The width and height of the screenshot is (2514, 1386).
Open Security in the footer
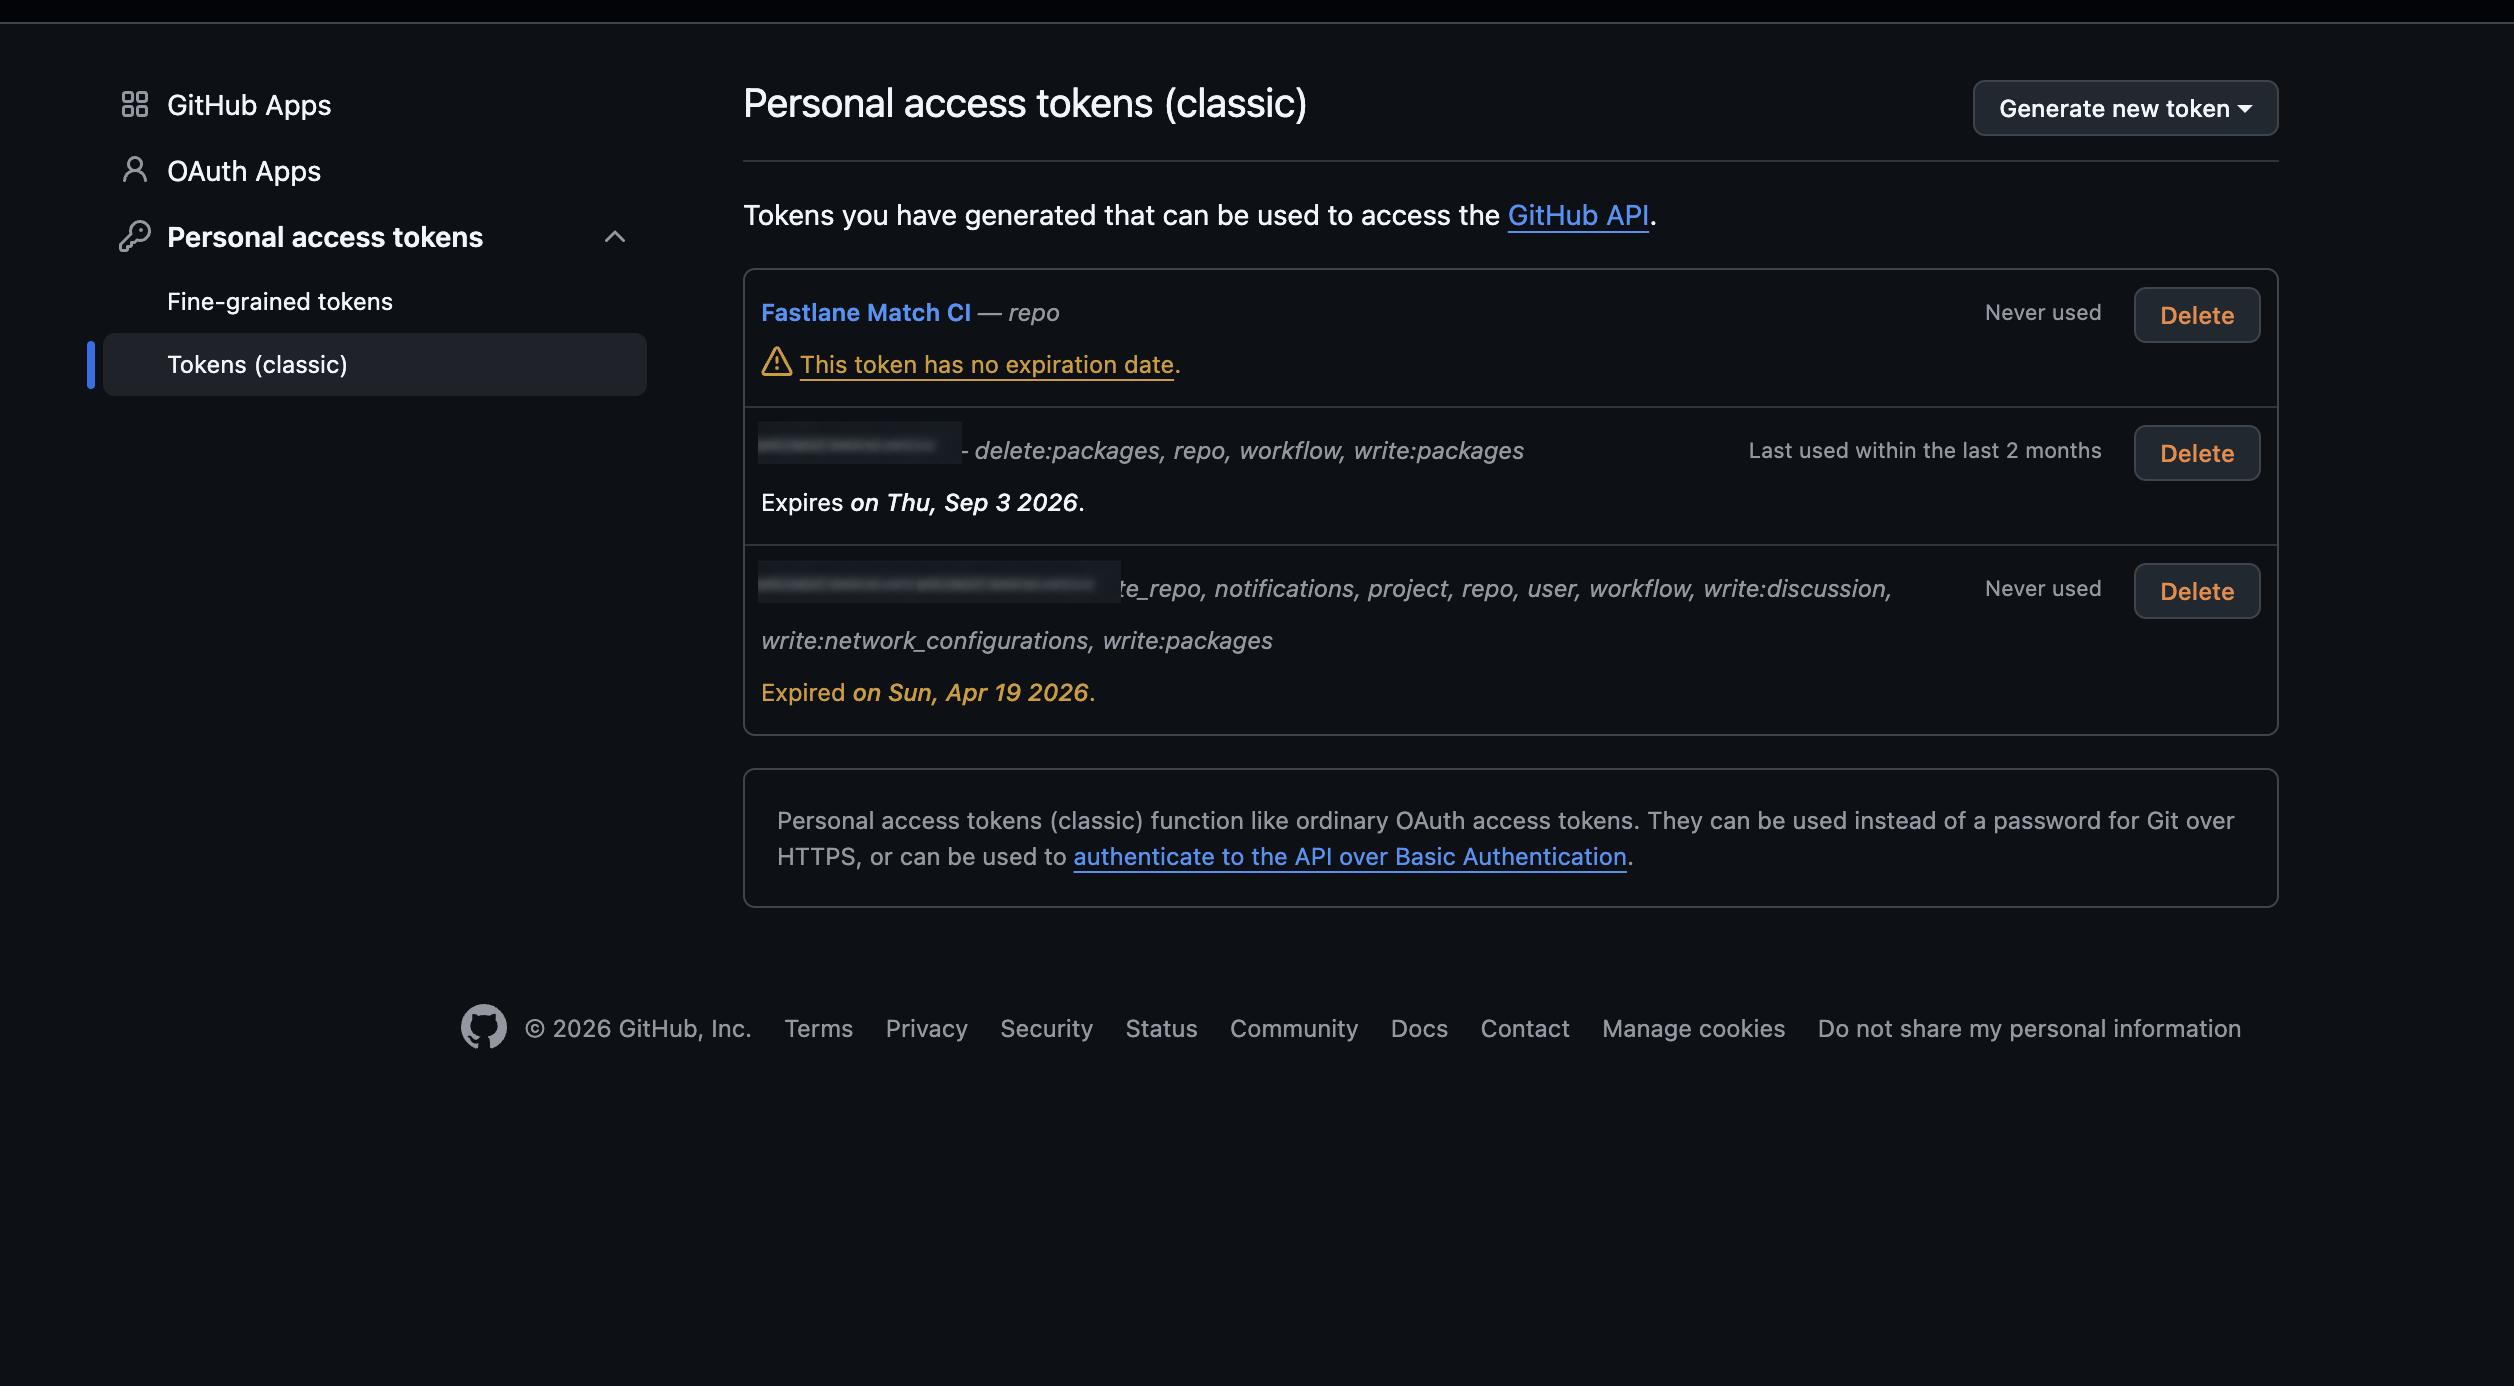tap(1046, 1028)
